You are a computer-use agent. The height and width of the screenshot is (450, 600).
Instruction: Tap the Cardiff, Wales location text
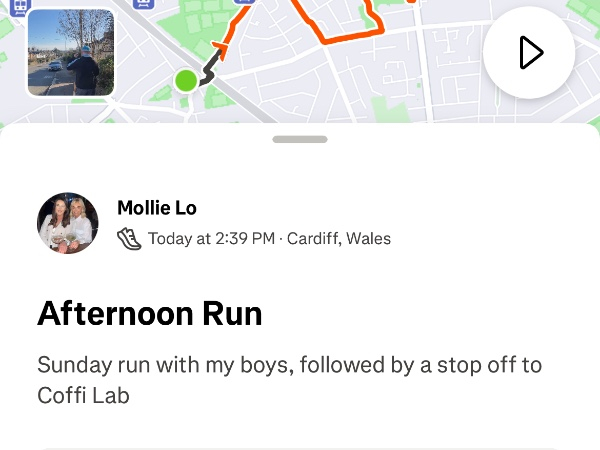(339, 238)
